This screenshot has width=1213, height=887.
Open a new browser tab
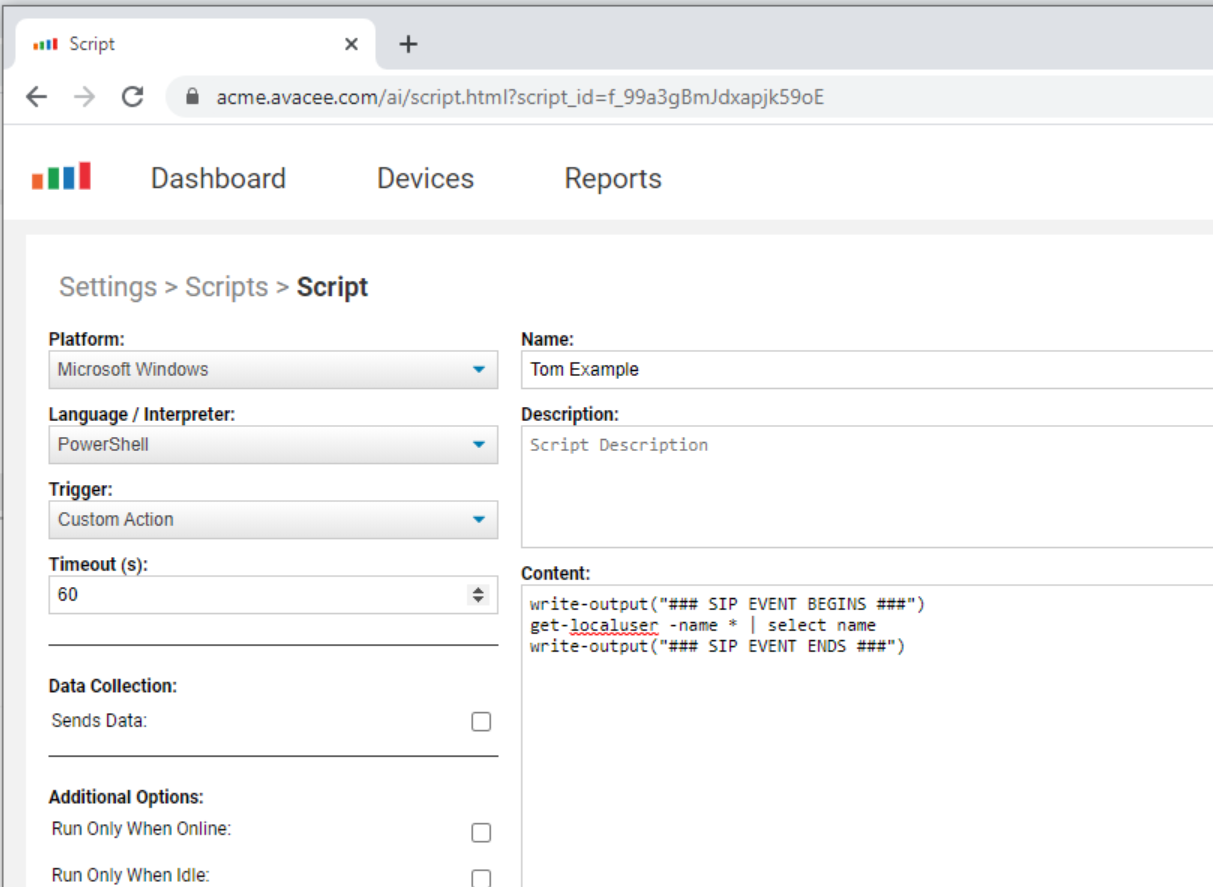click(408, 44)
